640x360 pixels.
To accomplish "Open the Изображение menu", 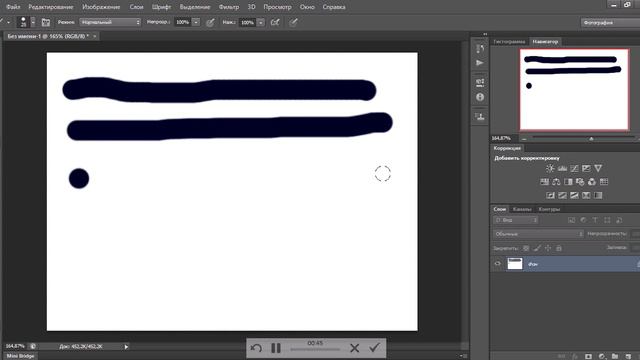I will [x=101, y=7].
